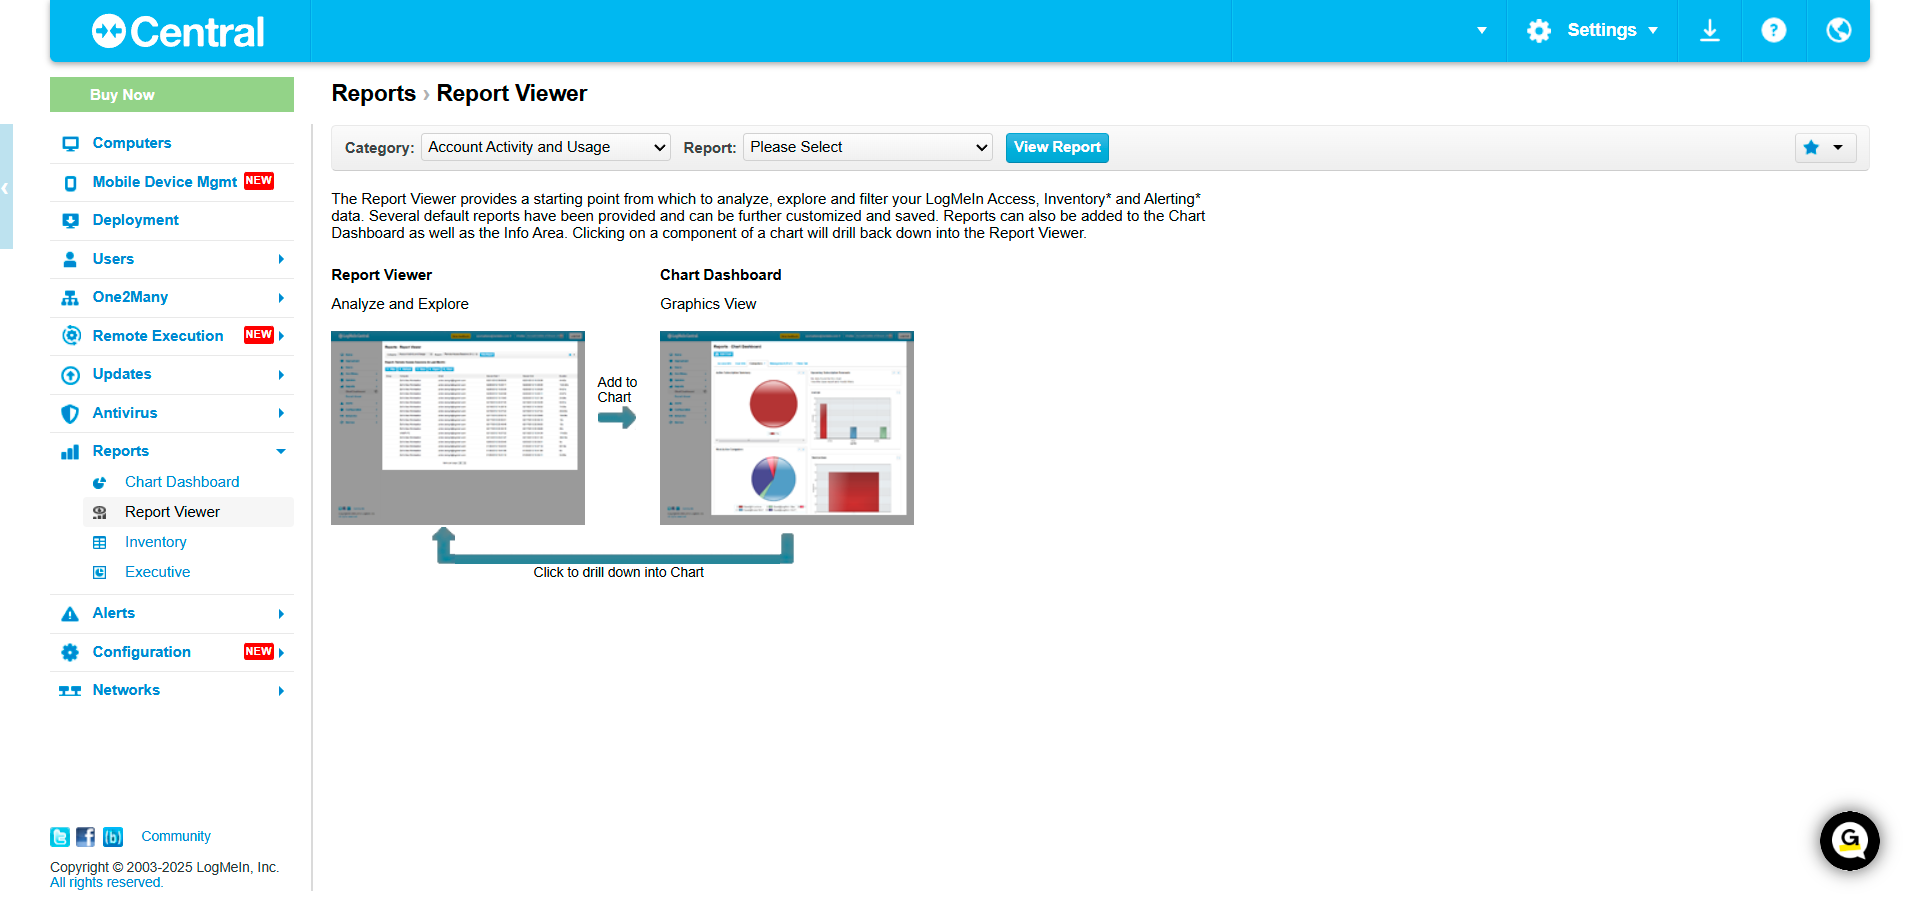Image resolution: width=1919 pixels, height=908 pixels.
Task: Click the Report Viewer preview thumbnail
Action: click(x=458, y=428)
